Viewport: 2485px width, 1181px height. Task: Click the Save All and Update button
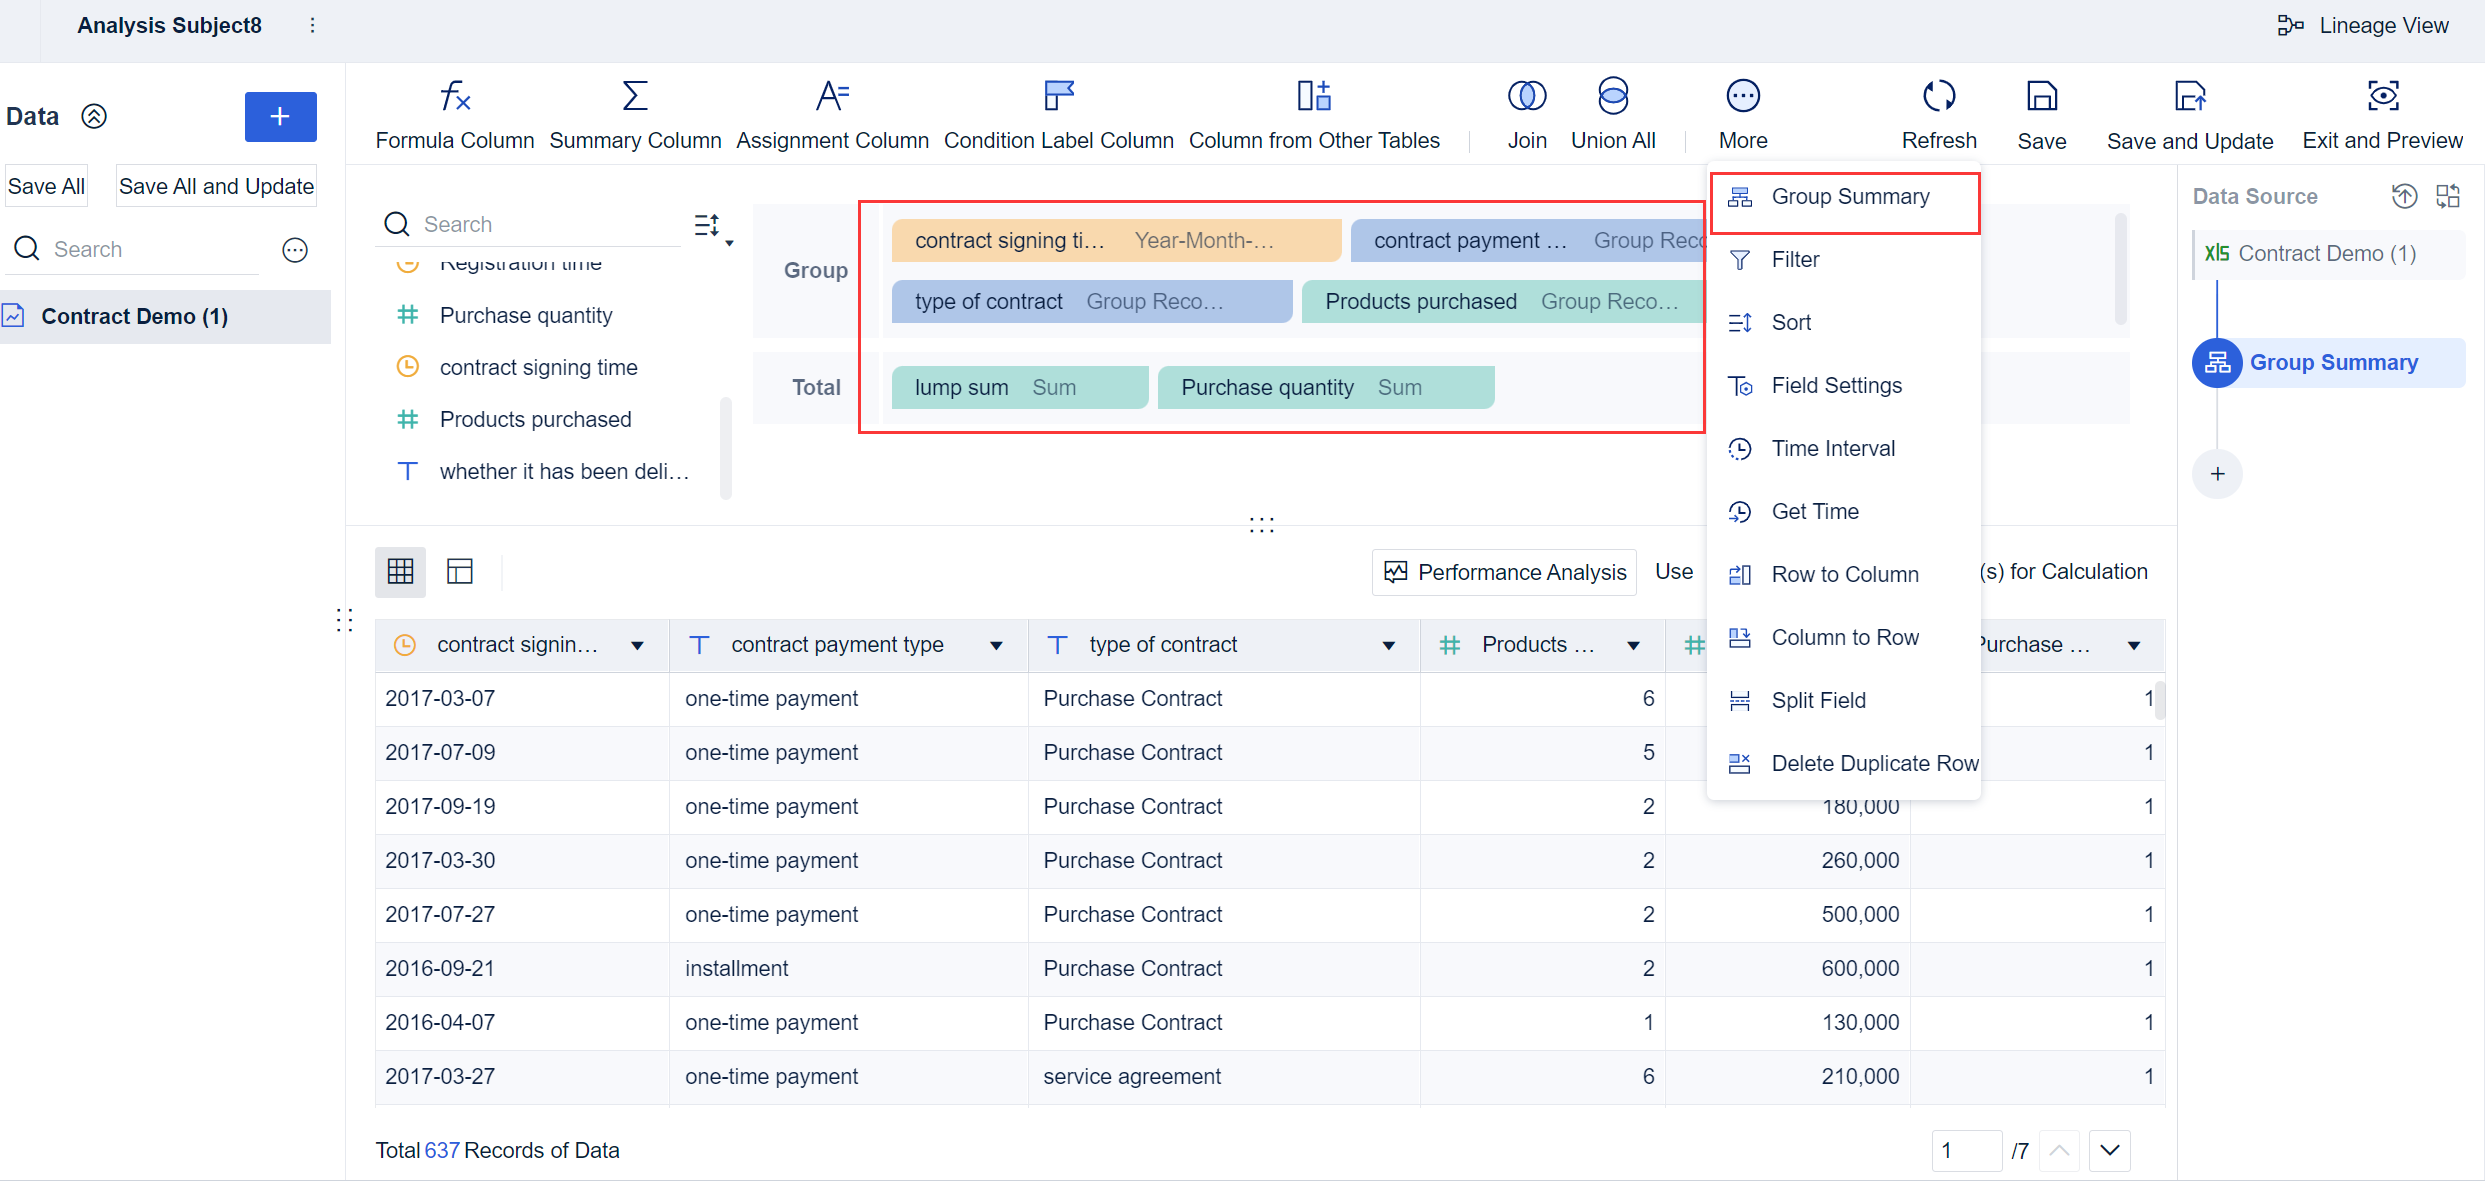(x=215, y=185)
